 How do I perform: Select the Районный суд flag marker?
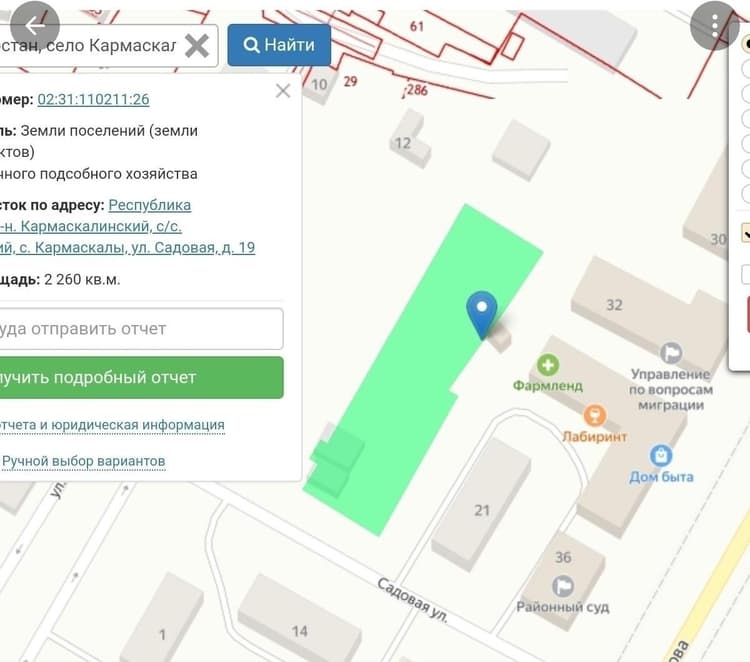pos(563,586)
